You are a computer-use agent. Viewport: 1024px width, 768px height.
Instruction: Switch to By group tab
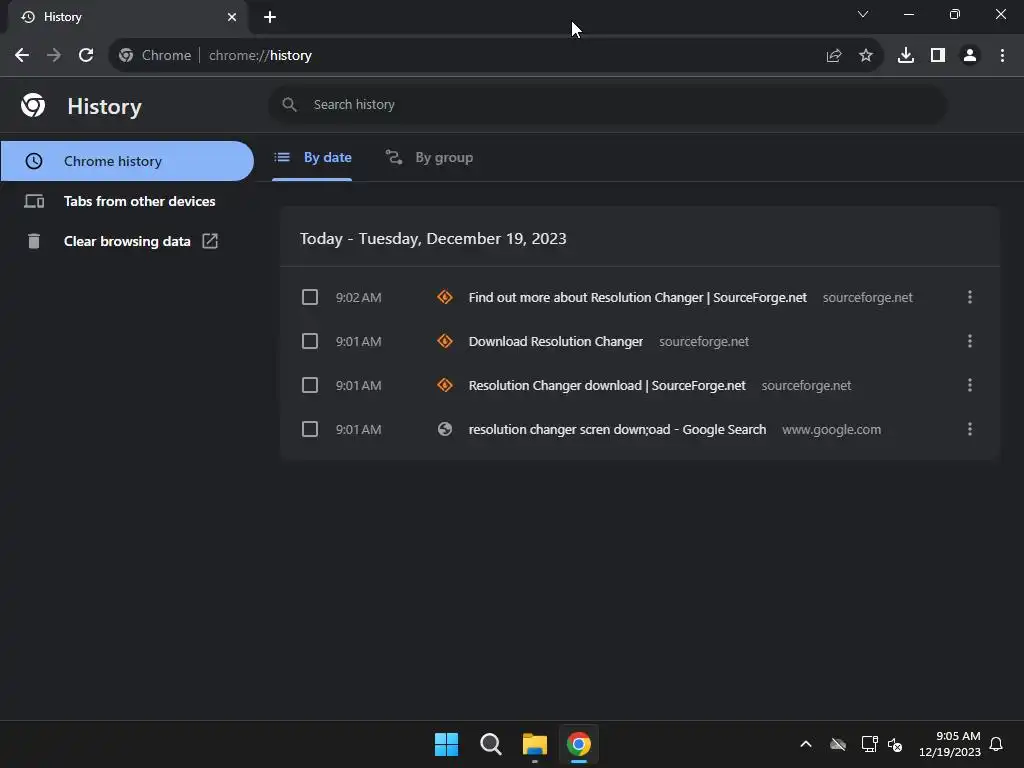429,157
